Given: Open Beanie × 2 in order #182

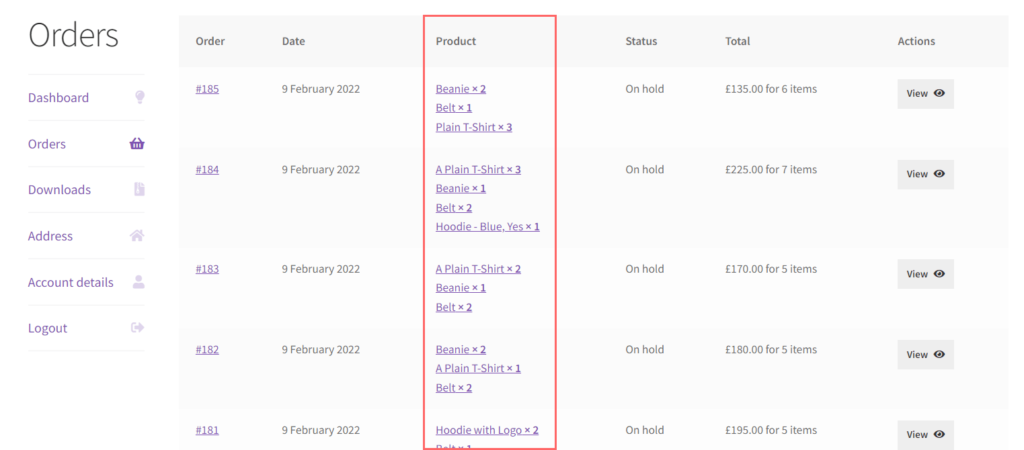Looking at the screenshot, I should (x=460, y=350).
